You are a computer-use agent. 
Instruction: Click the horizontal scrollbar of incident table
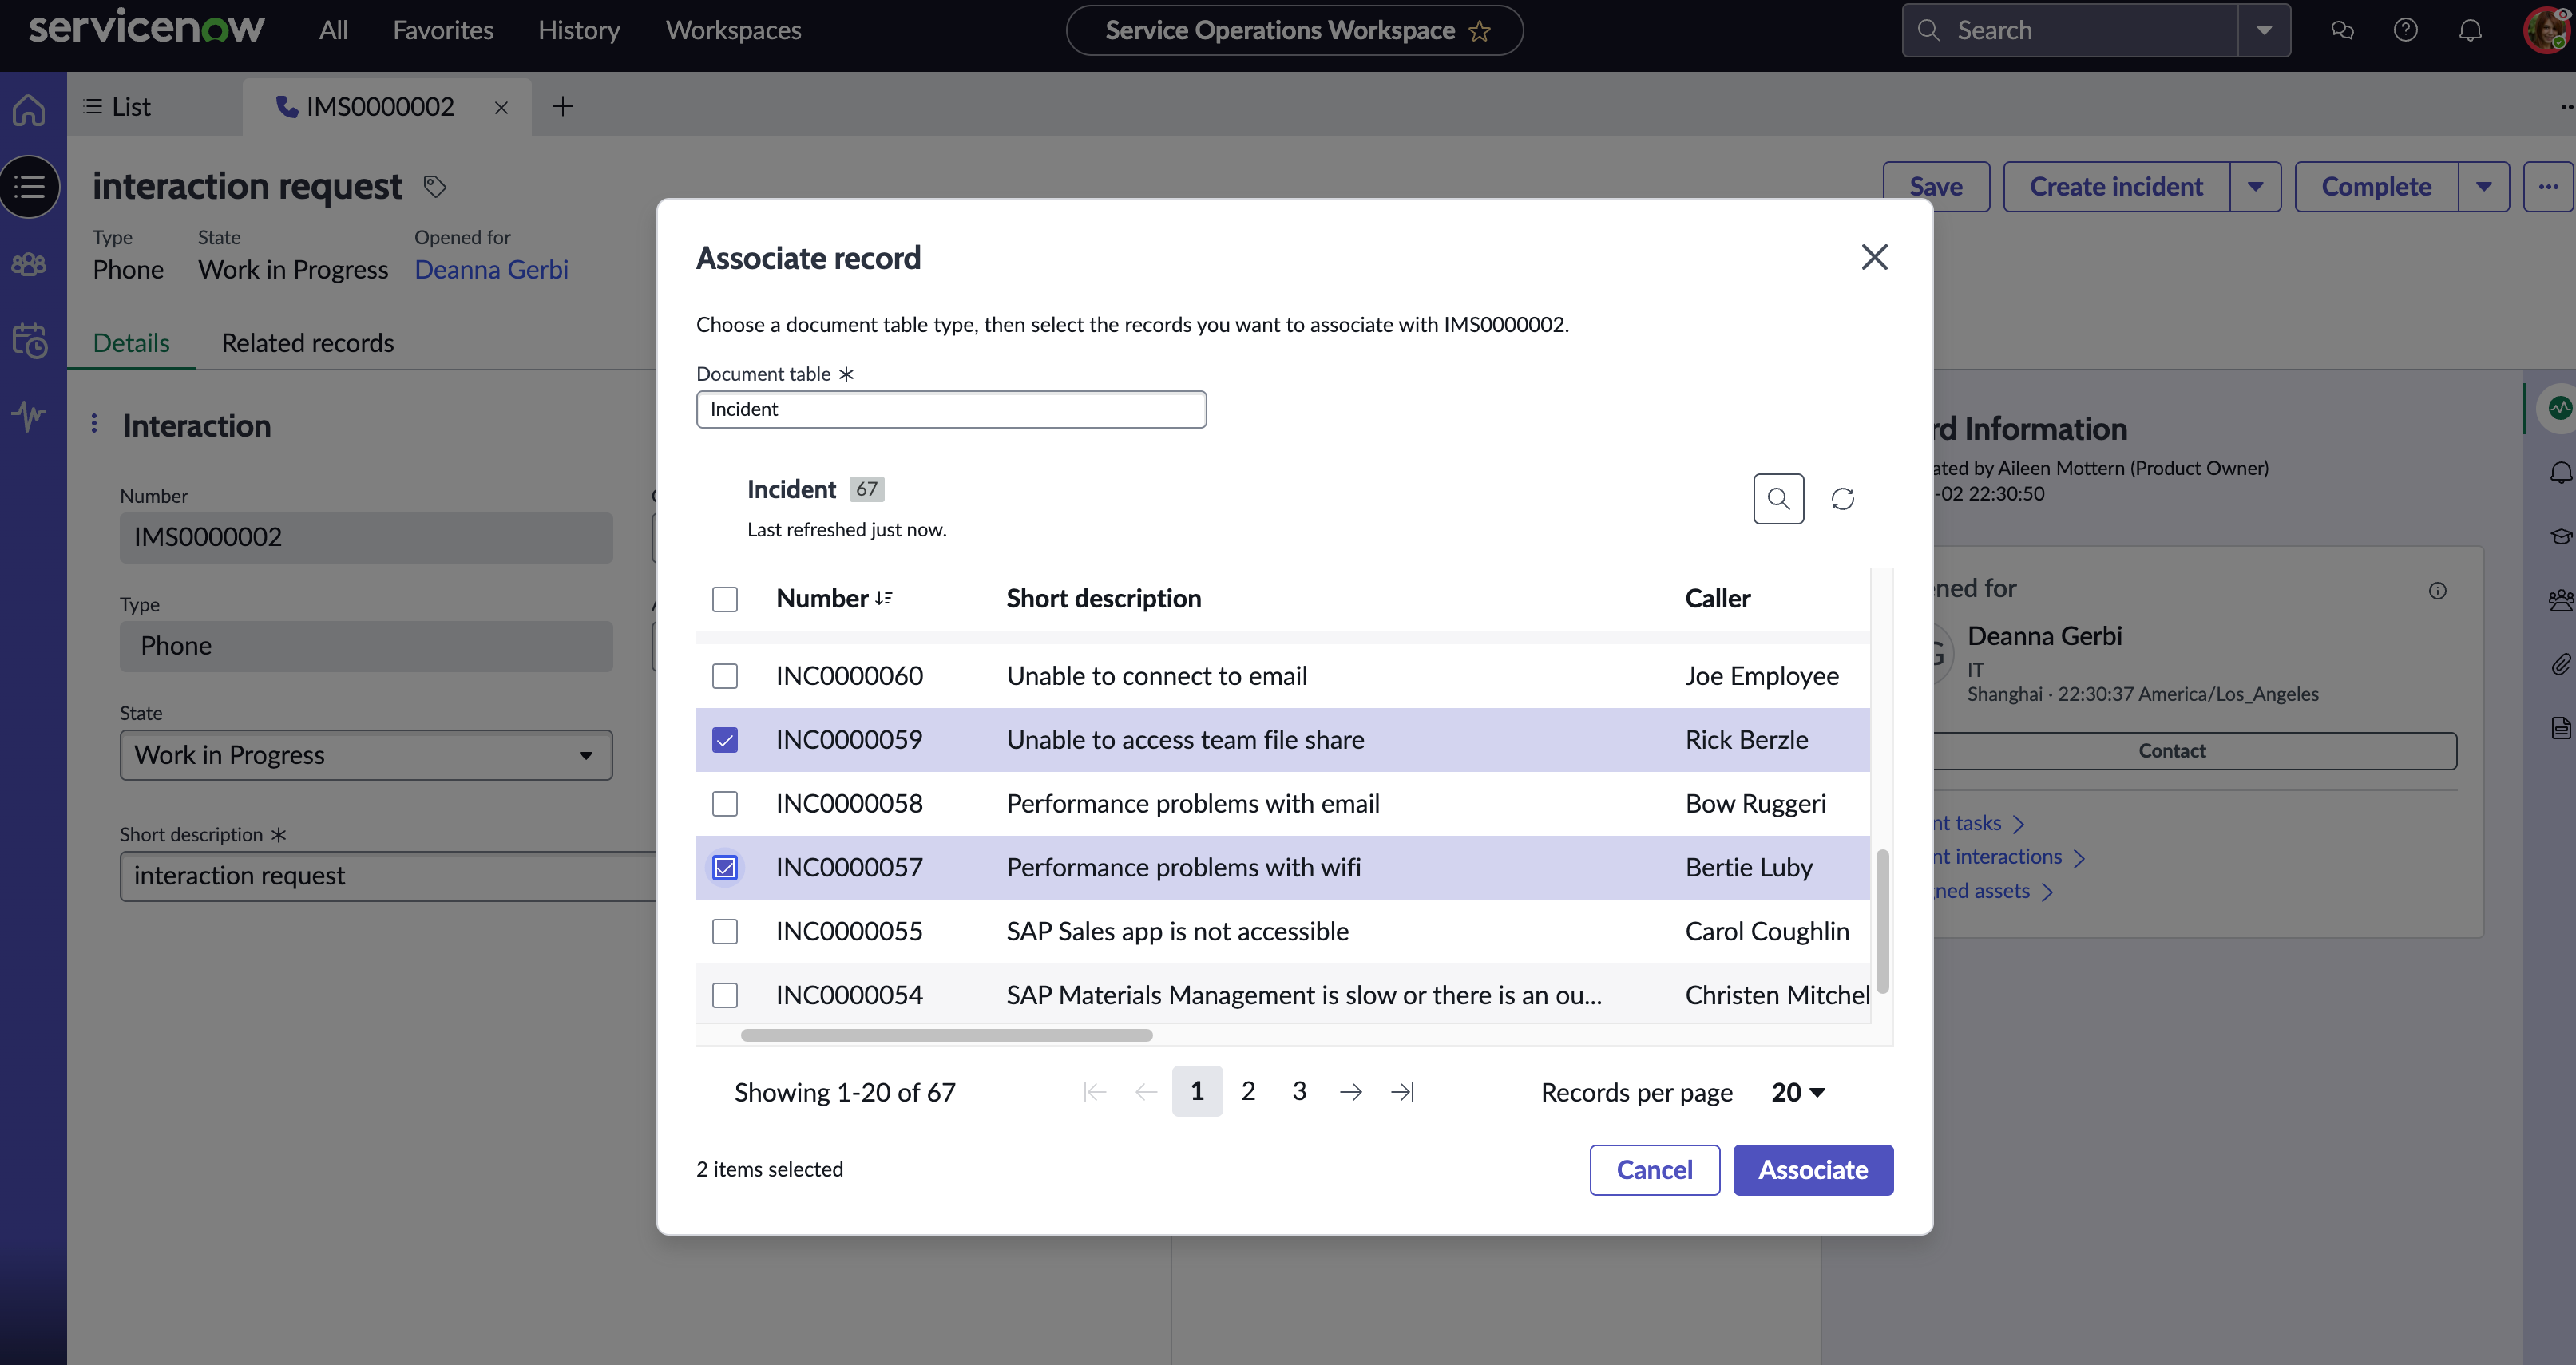pyautogui.click(x=946, y=1035)
